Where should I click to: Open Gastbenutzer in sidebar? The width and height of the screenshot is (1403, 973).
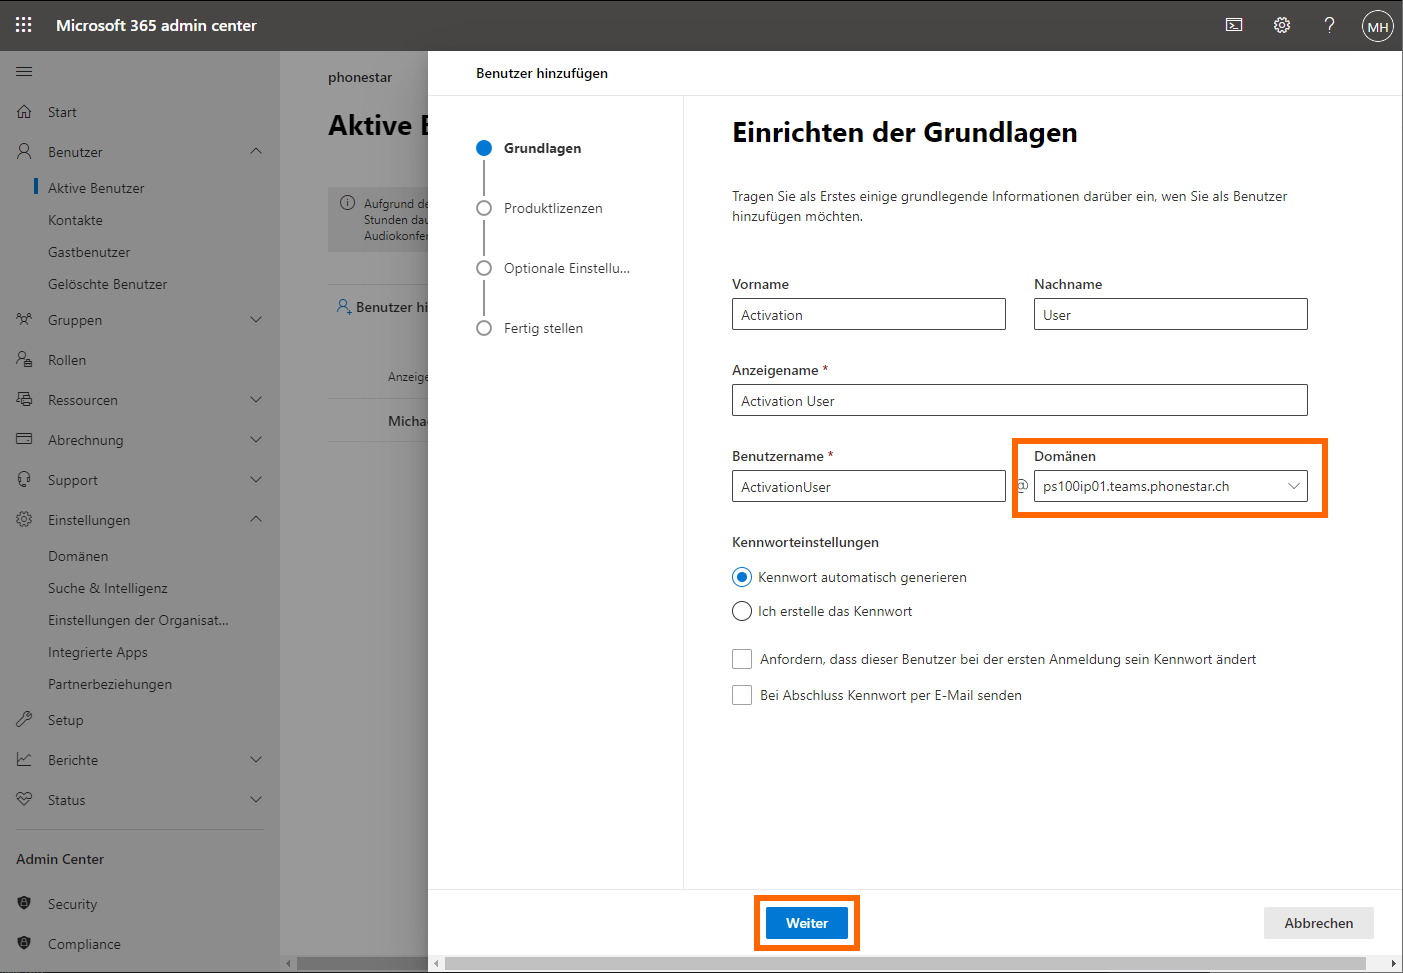(x=89, y=252)
